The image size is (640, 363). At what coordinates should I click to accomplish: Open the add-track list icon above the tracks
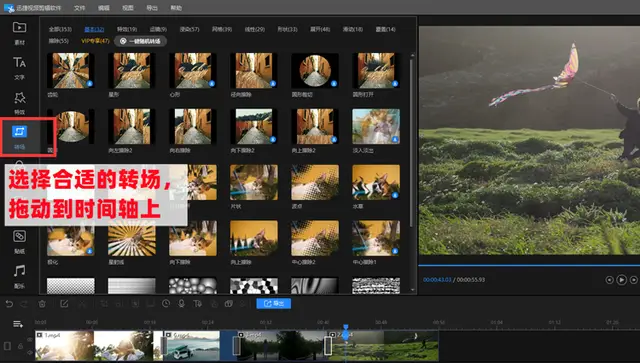[x=18, y=324]
